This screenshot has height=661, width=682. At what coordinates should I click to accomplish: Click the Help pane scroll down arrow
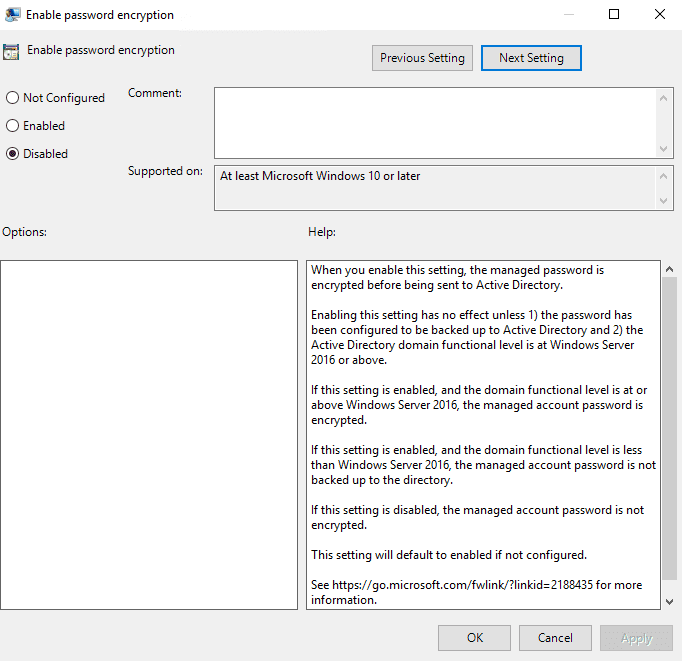tap(669, 600)
